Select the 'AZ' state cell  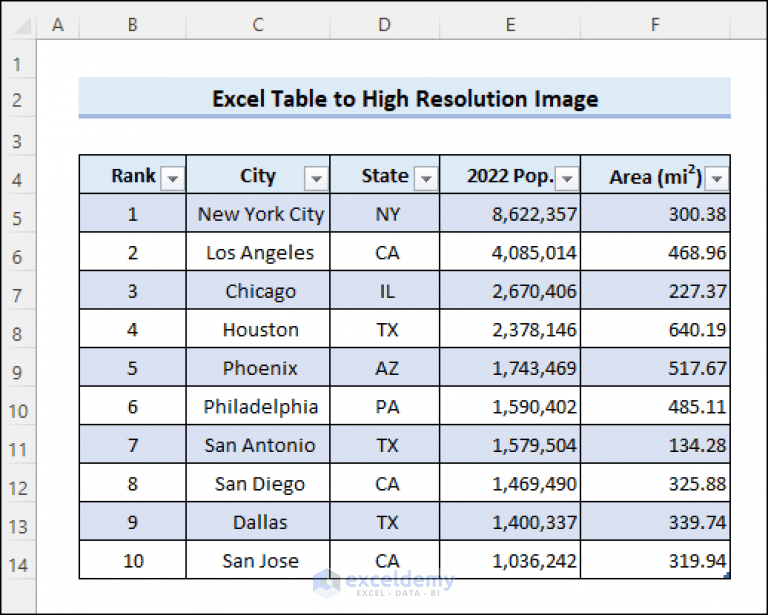coord(385,367)
